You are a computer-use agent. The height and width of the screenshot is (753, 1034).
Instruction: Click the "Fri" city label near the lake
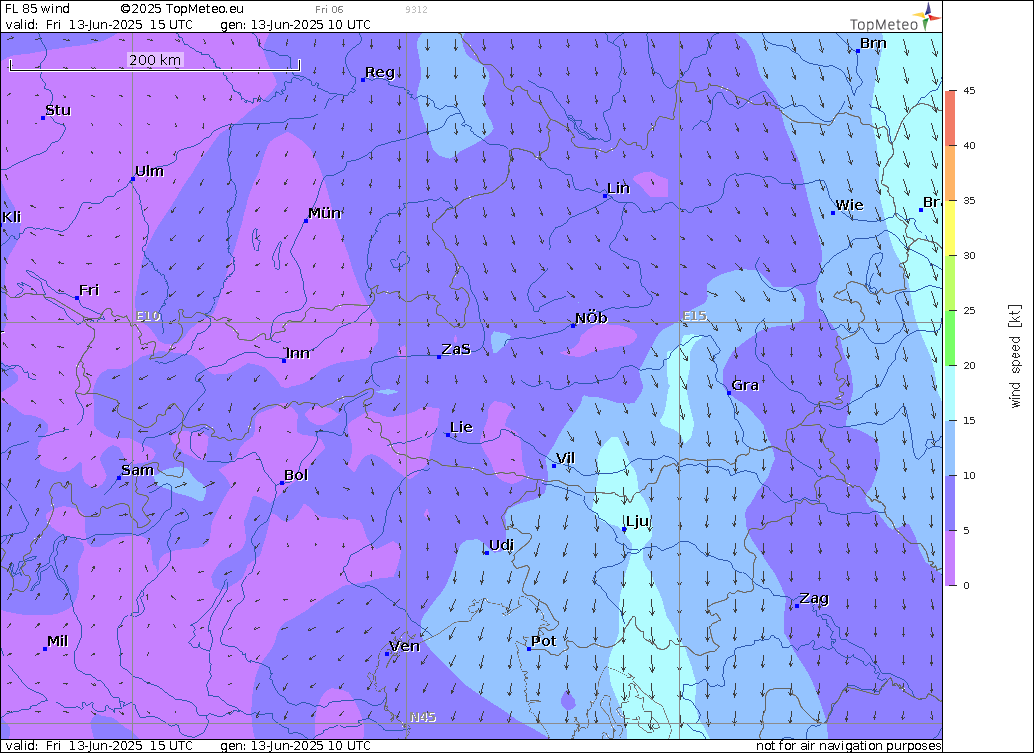(89, 290)
